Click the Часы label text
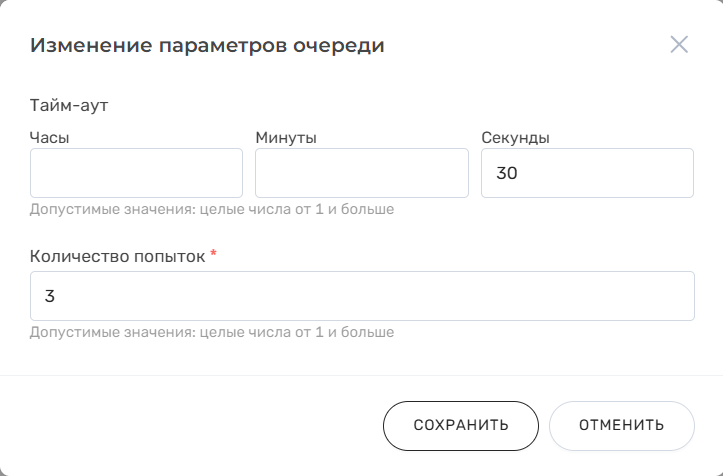The image size is (723, 476). (x=49, y=137)
